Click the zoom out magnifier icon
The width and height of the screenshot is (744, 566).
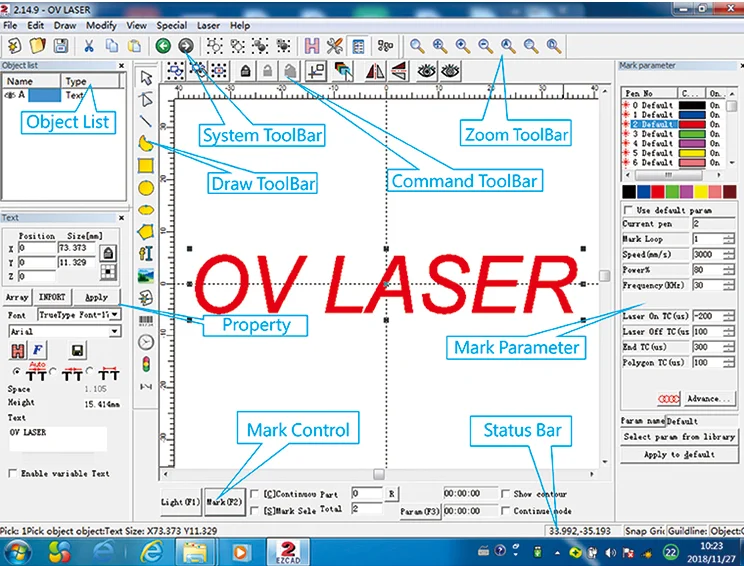click(485, 46)
